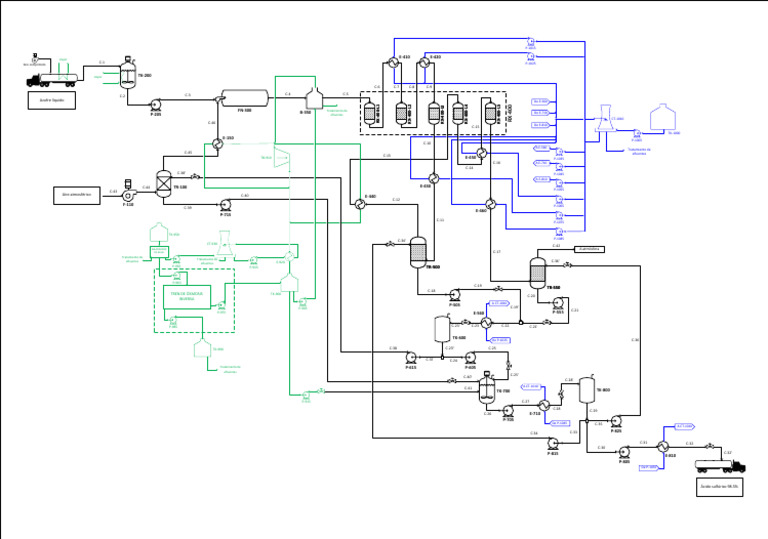Select the 'TREN DE OSMOSIS INVERSA' green box
Screen dimensions: 768x539
187,297
